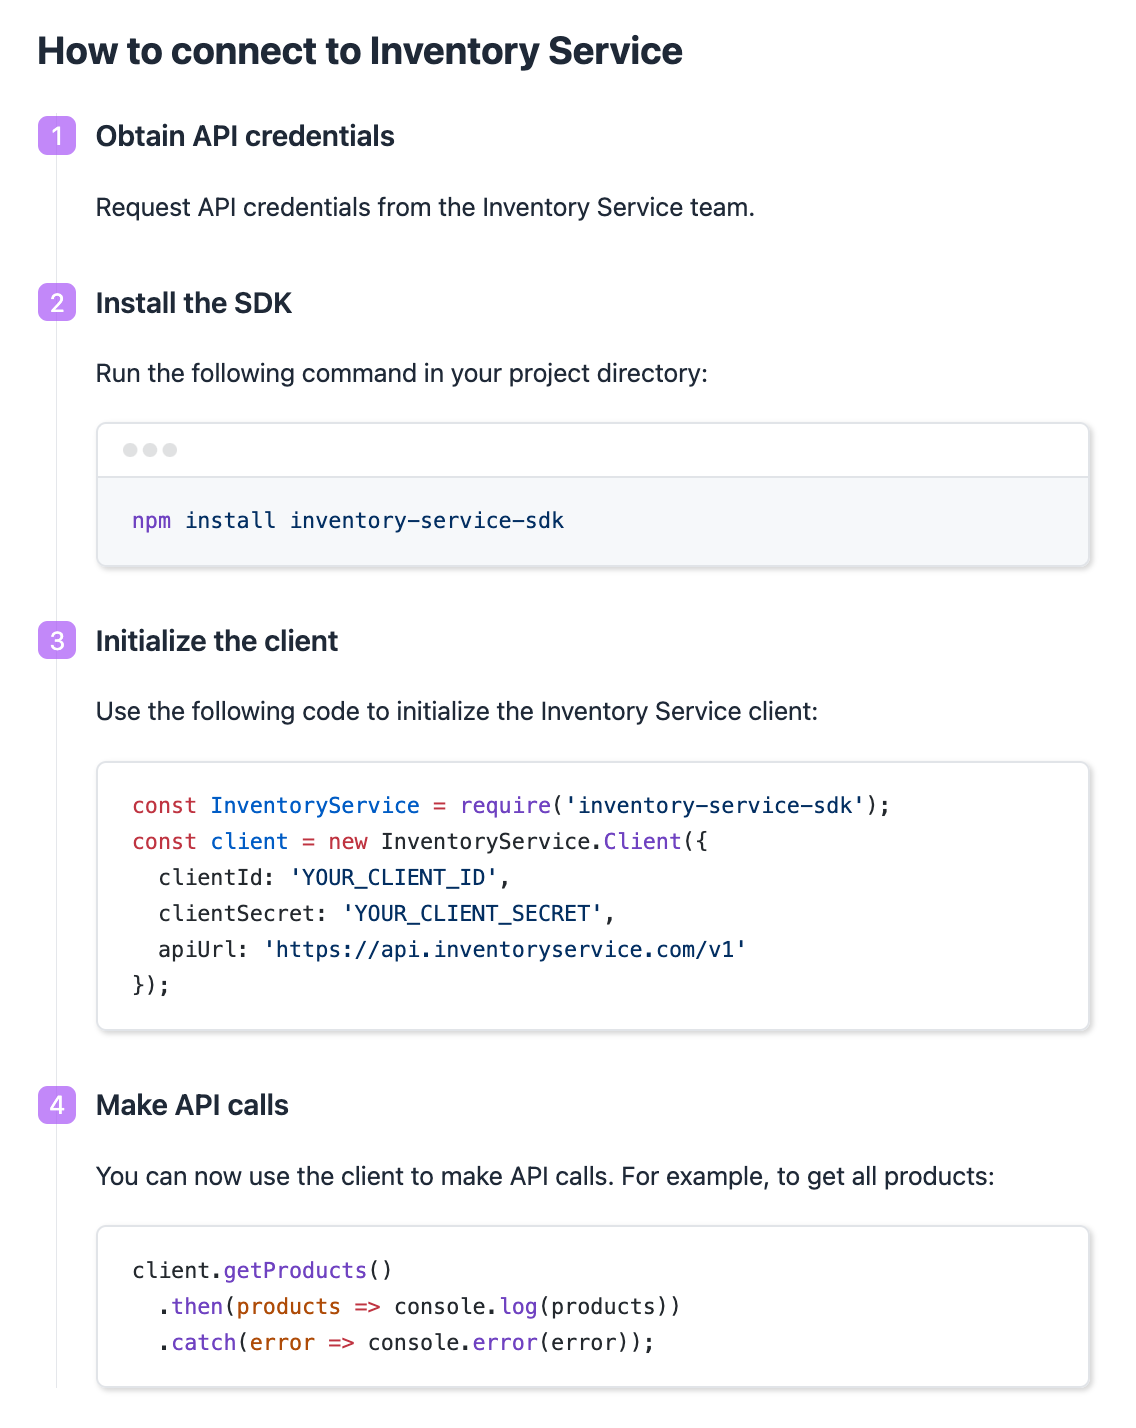Click the "Request API credentials" paragraph text
1136x1428 pixels.
pos(425,208)
